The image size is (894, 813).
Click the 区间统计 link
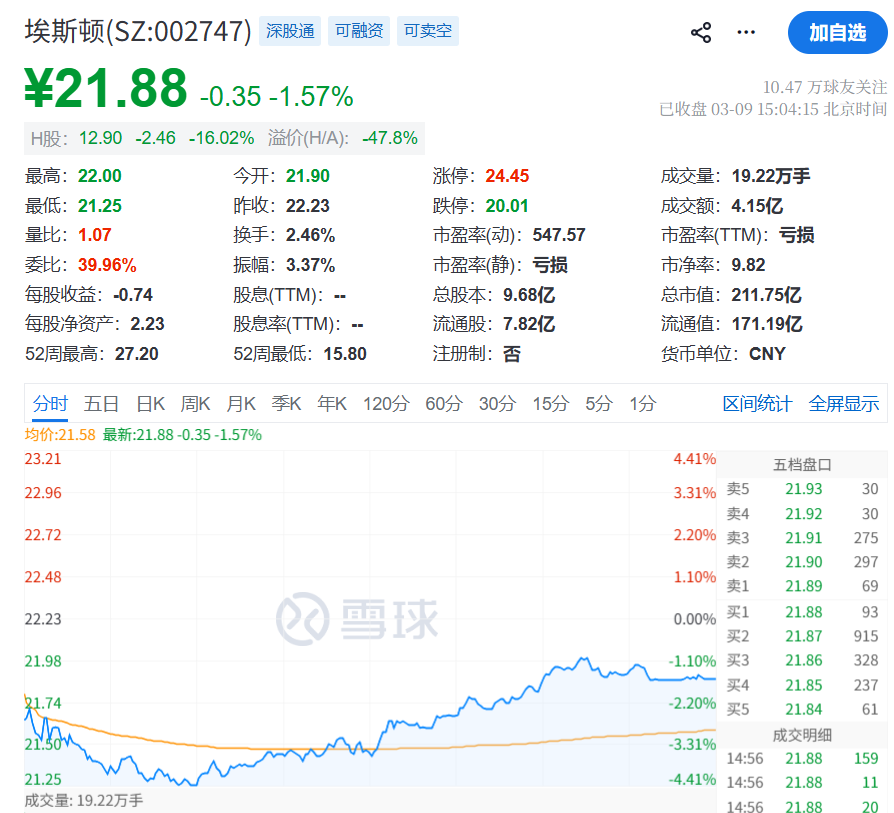pyautogui.click(x=757, y=404)
